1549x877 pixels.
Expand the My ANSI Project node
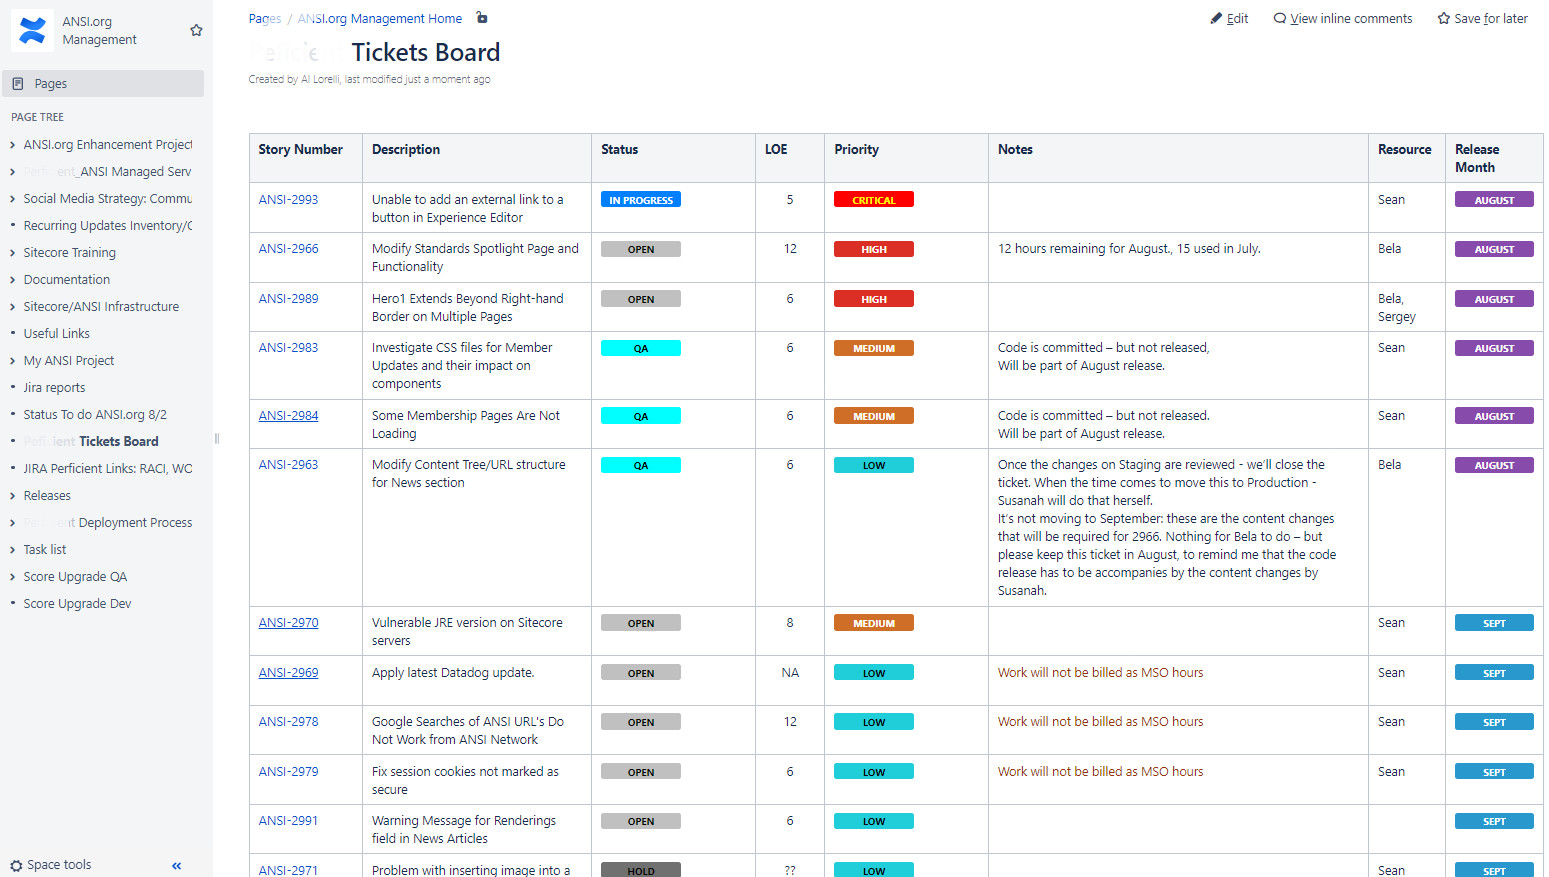(12, 361)
